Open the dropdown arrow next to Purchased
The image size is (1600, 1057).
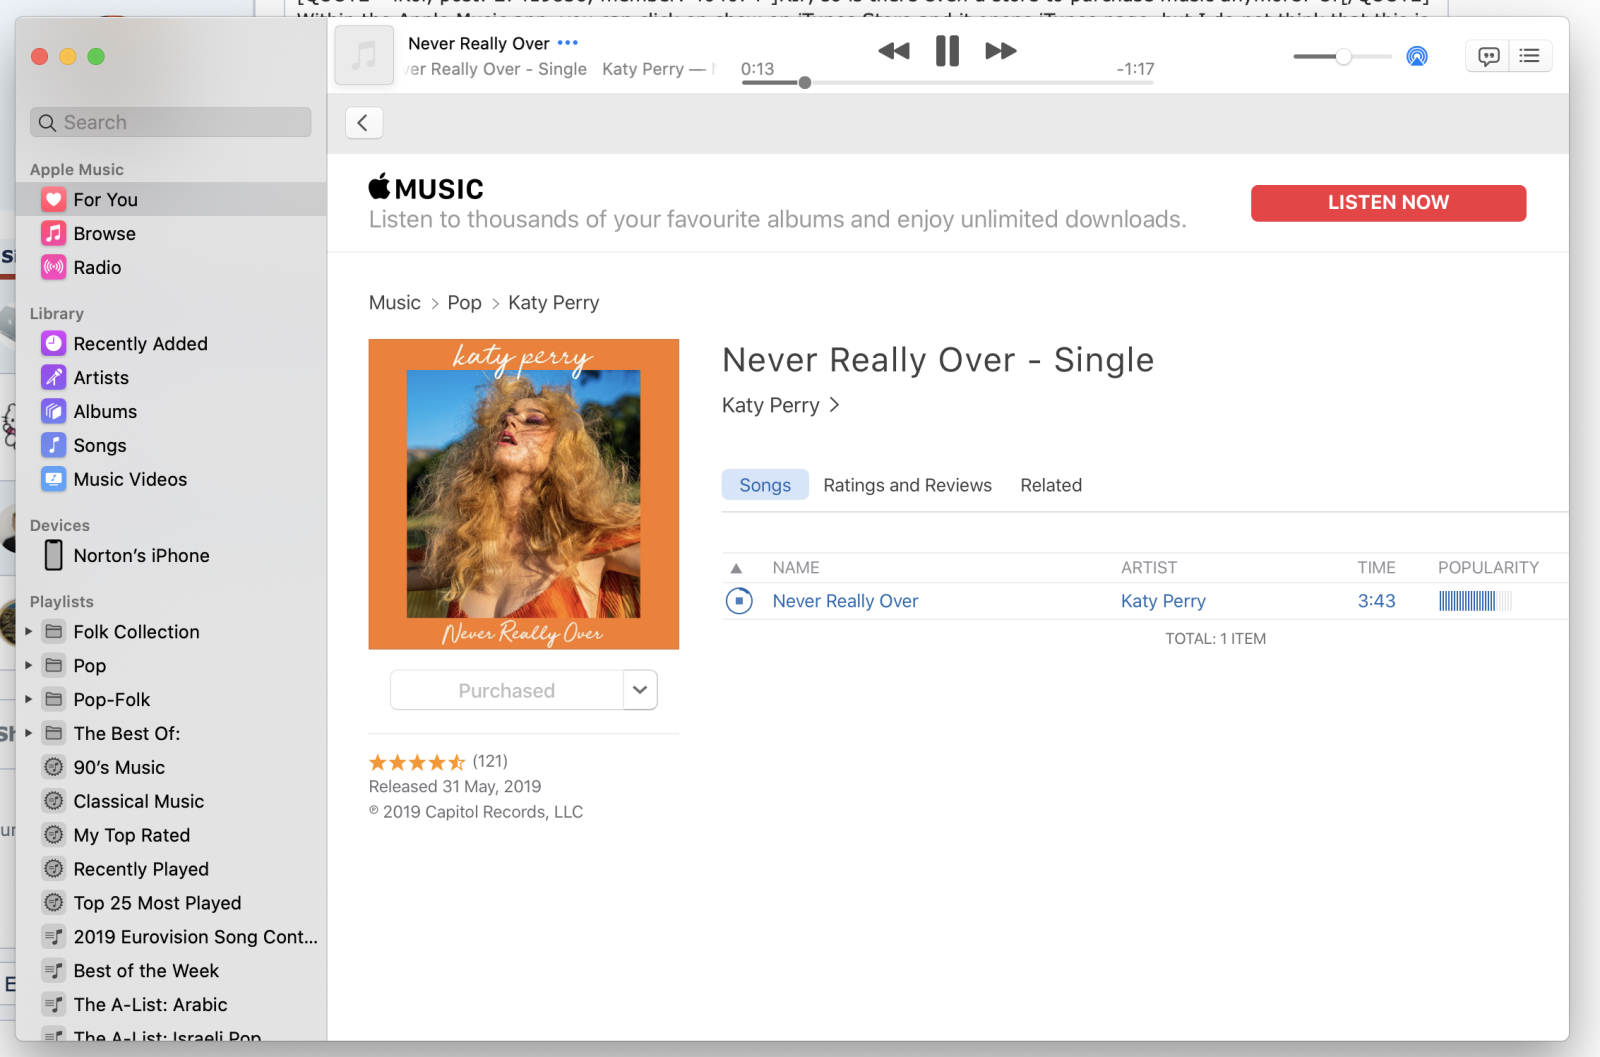pyautogui.click(x=640, y=690)
